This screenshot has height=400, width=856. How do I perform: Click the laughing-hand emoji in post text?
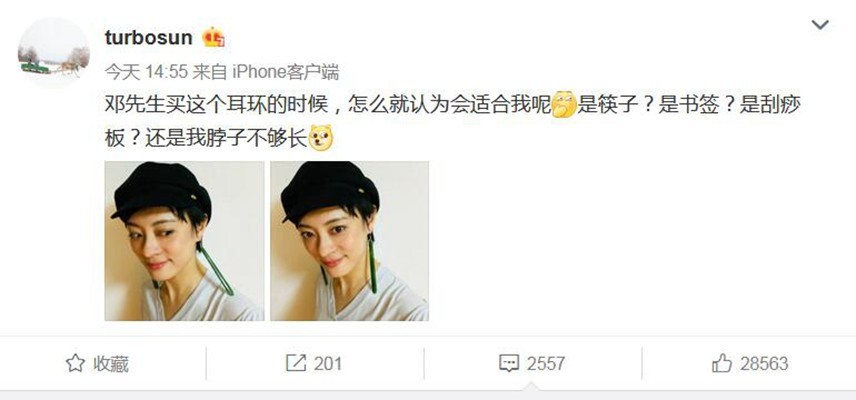[564, 105]
